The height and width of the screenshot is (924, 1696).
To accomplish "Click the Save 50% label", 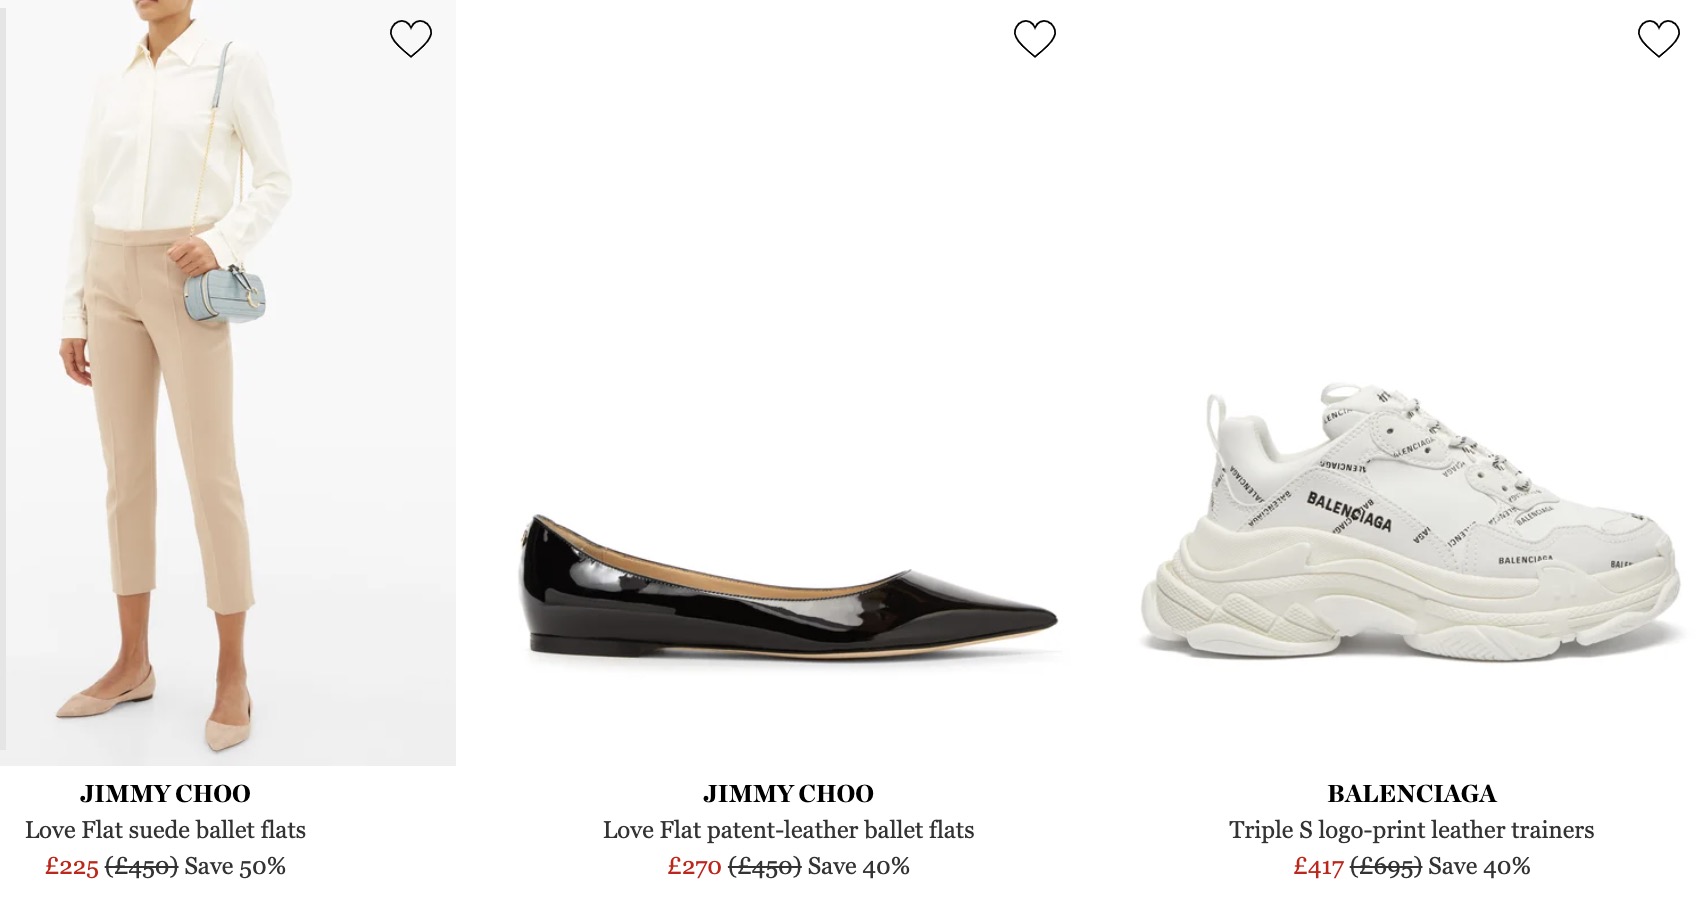I will [x=235, y=867].
